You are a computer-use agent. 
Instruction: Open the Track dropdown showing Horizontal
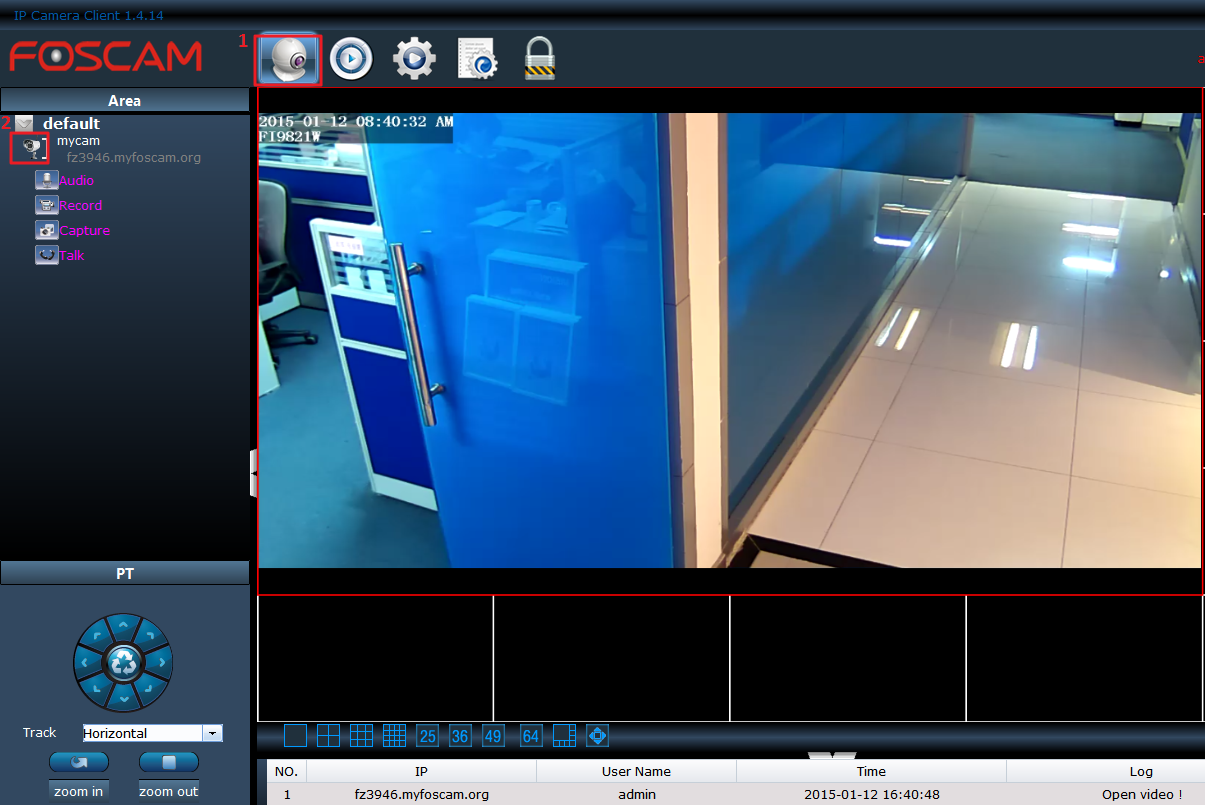(212, 733)
